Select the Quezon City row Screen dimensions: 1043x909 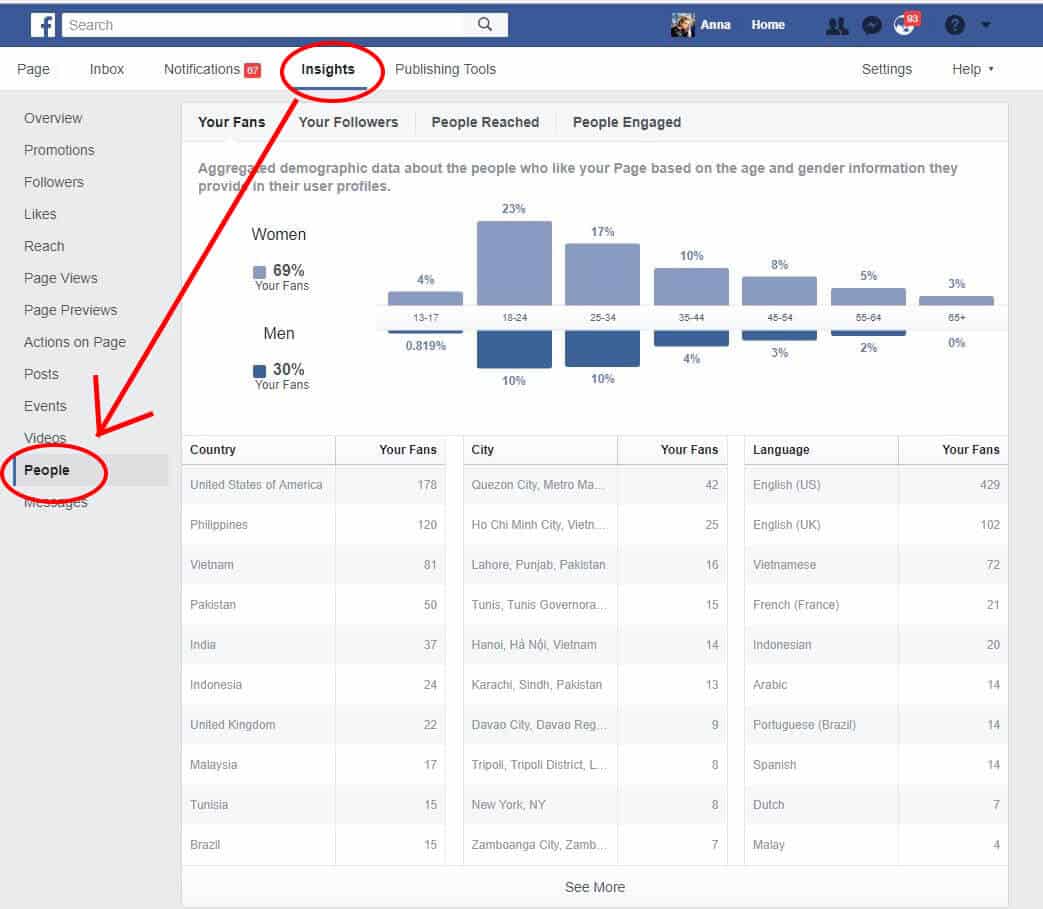(595, 485)
